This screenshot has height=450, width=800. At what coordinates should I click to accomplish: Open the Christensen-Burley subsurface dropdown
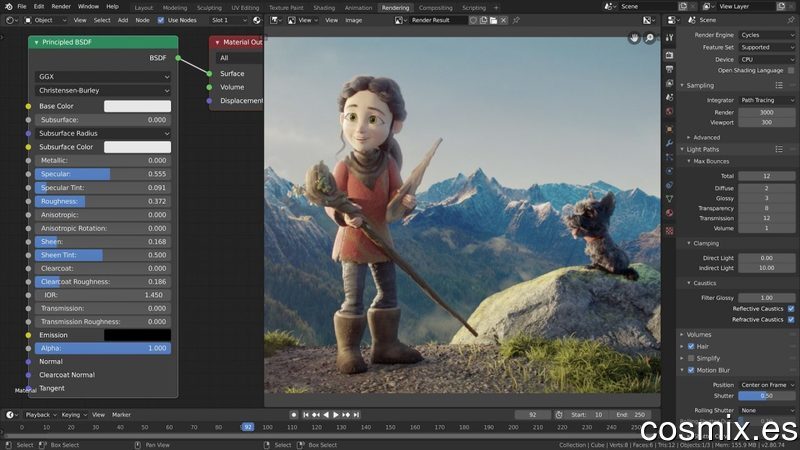point(103,90)
